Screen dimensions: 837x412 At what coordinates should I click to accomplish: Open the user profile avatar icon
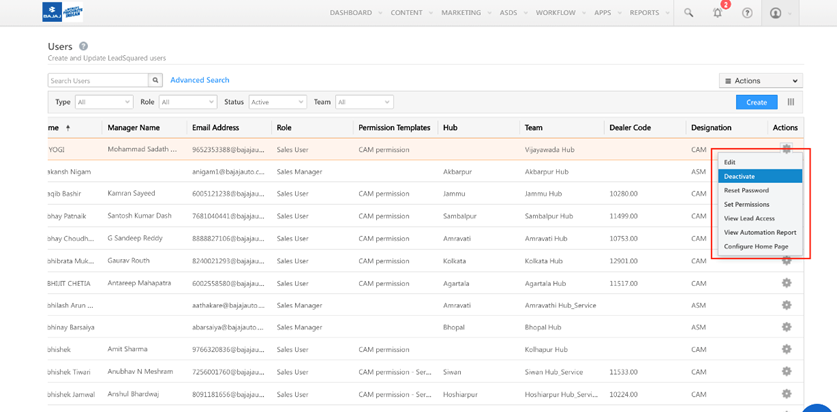(776, 13)
